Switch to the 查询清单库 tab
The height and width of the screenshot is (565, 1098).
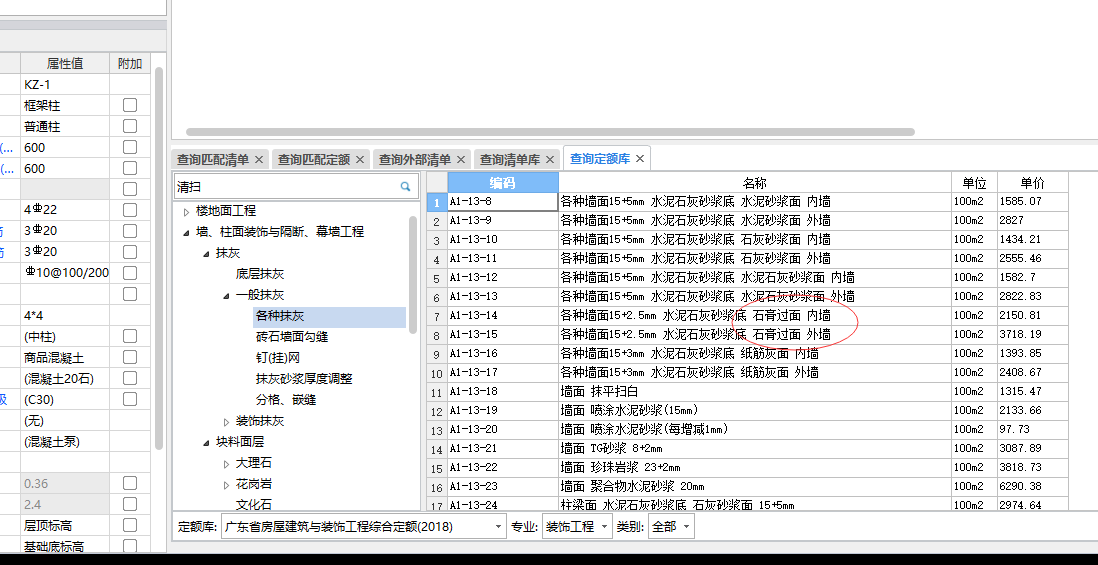[509, 159]
